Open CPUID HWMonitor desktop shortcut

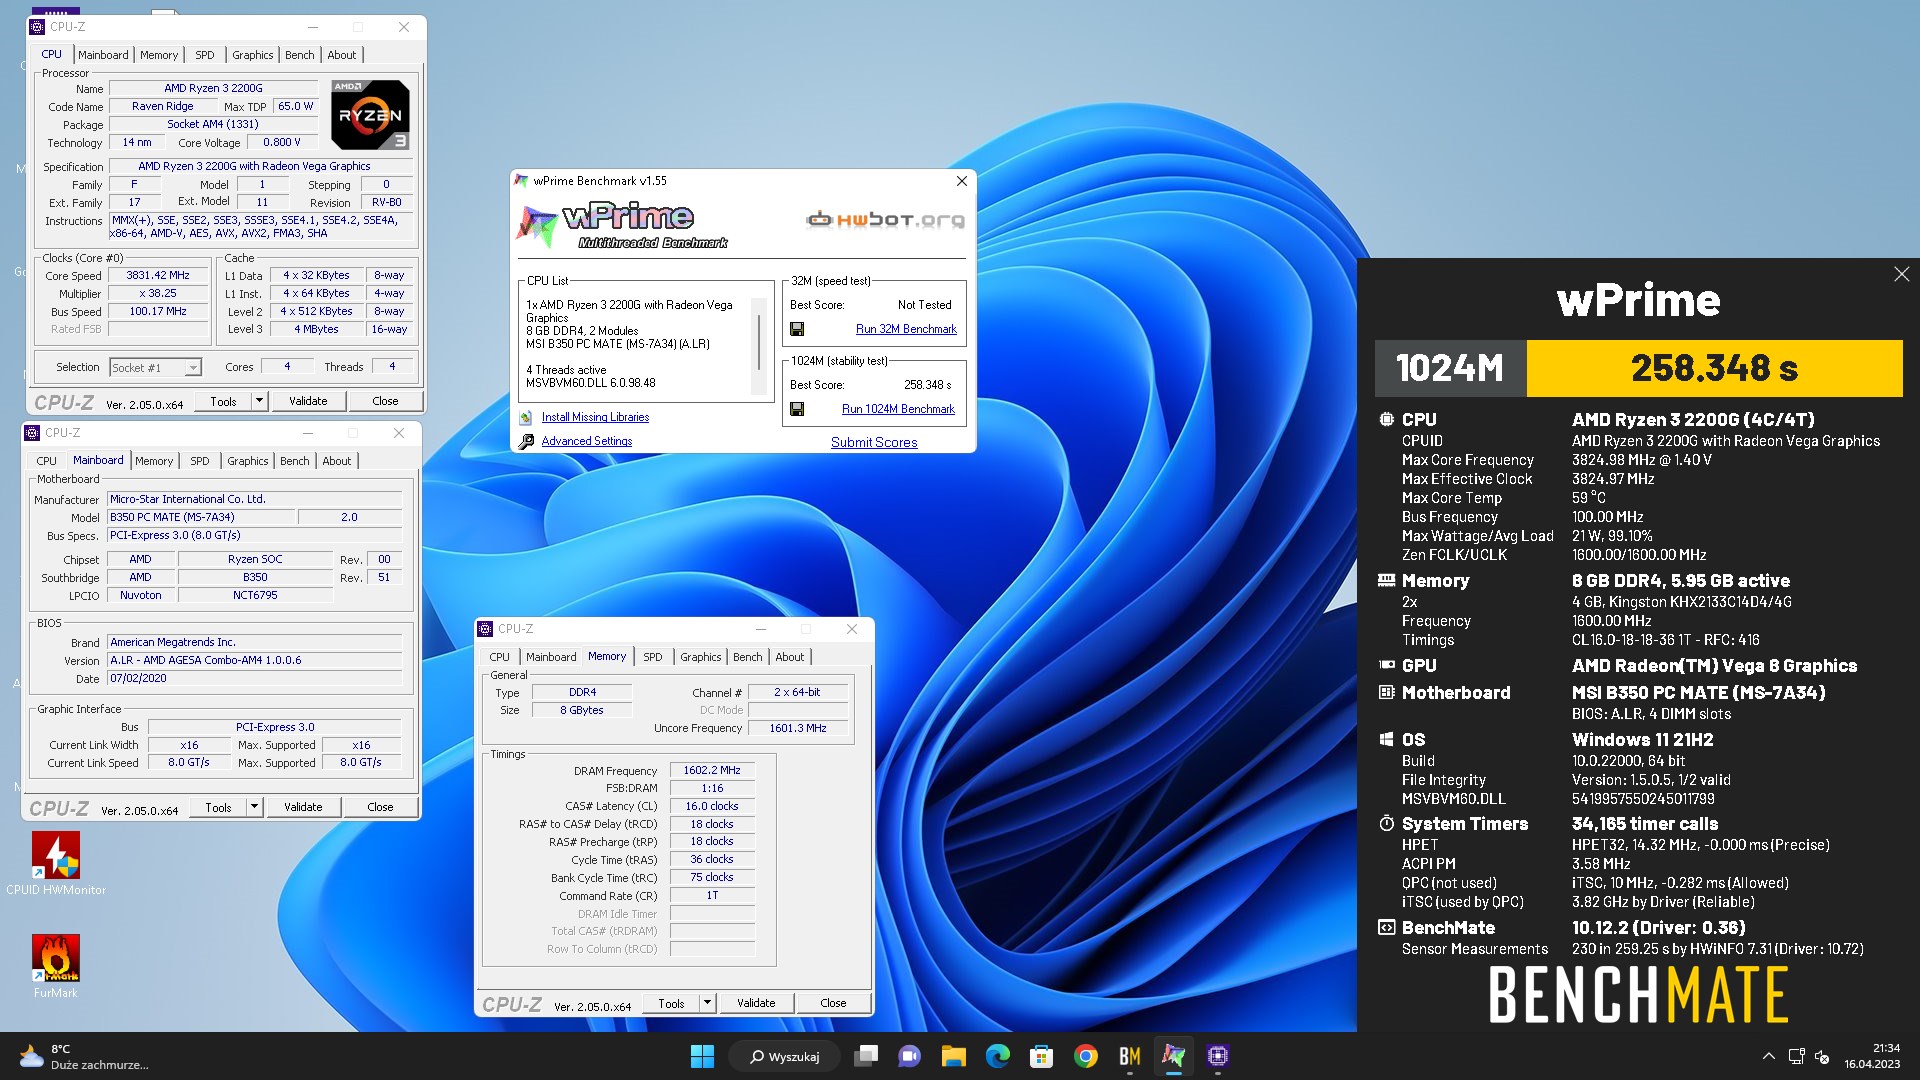click(56, 862)
